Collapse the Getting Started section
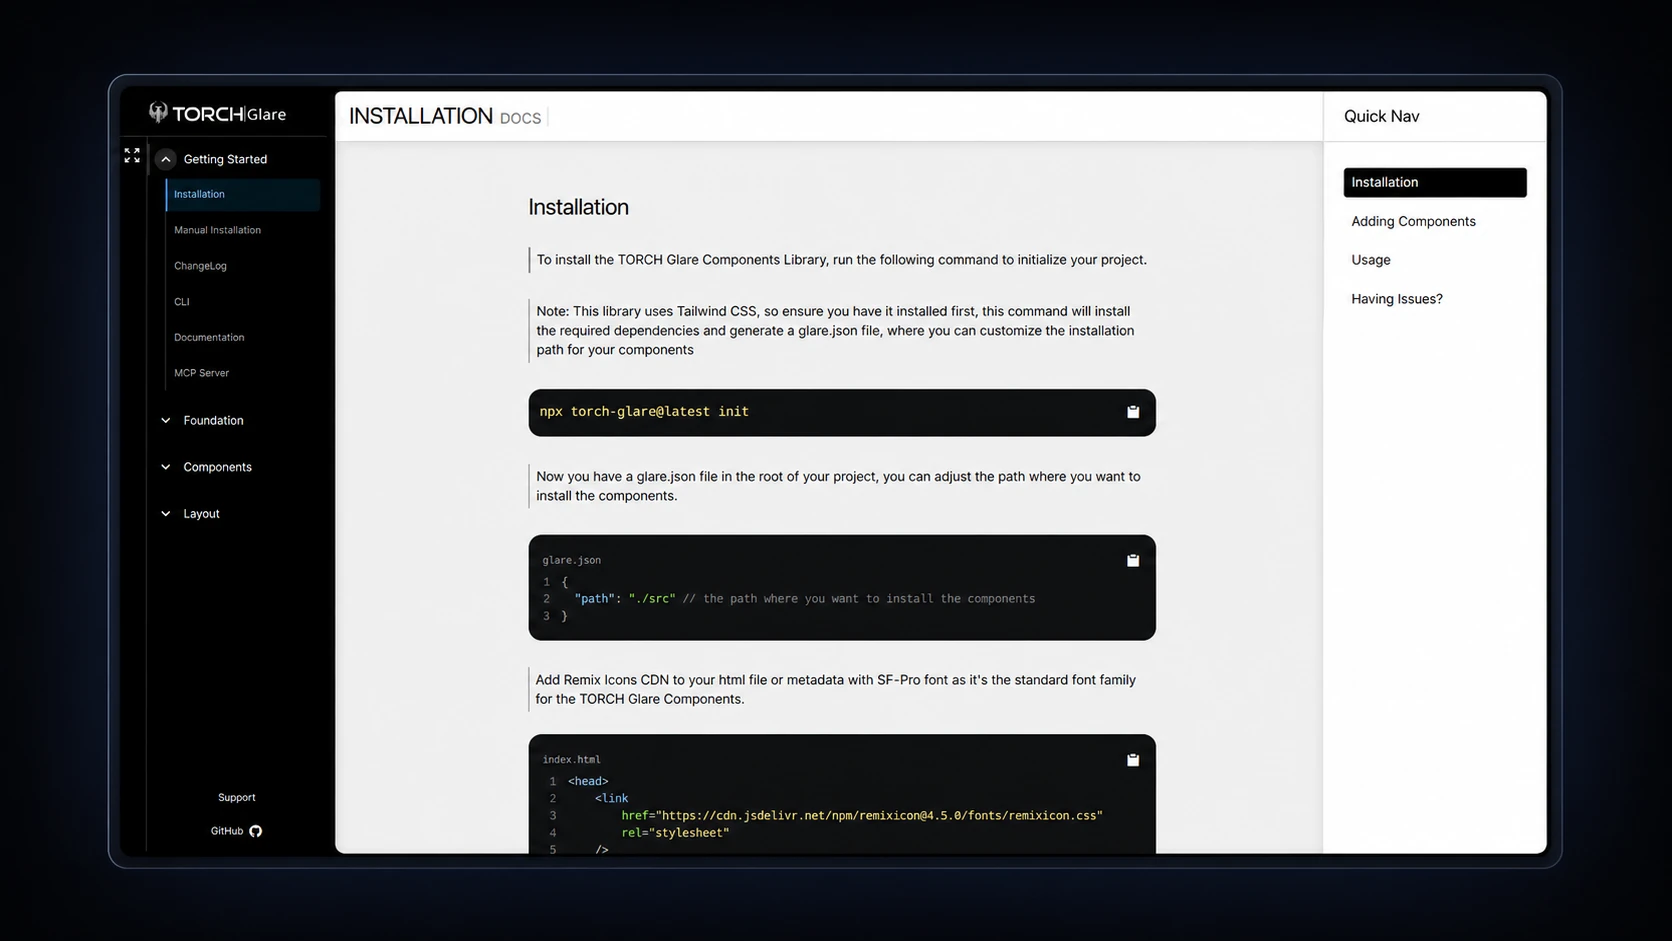Viewport: 1672px width, 941px height. pos(166,159)
